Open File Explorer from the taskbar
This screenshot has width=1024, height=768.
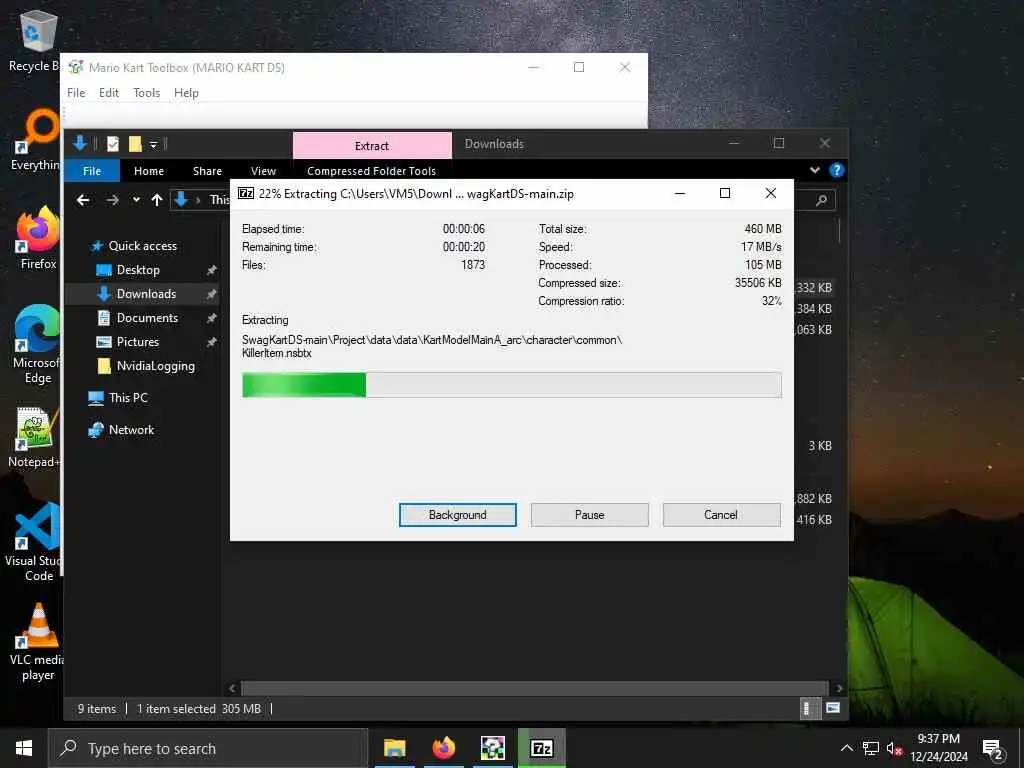tap(394, 748)
